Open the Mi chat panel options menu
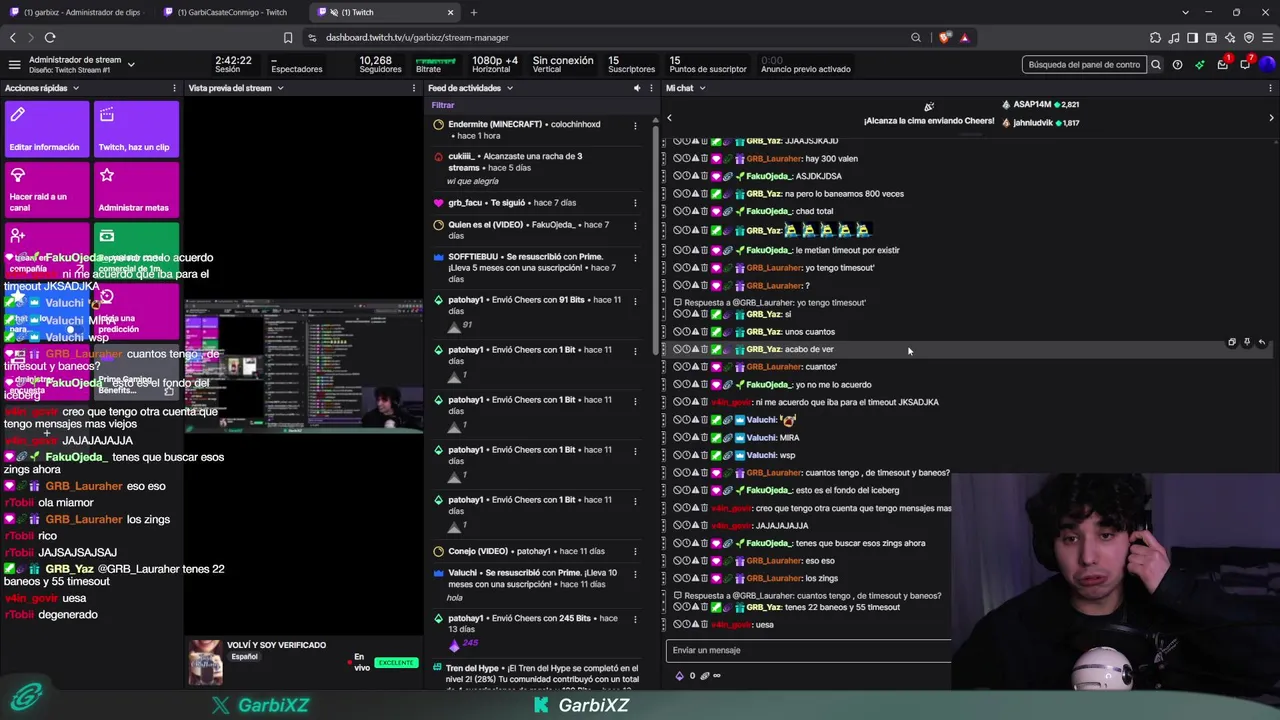The height and width of the screenshot is (720, 1280). [1271, 88]
